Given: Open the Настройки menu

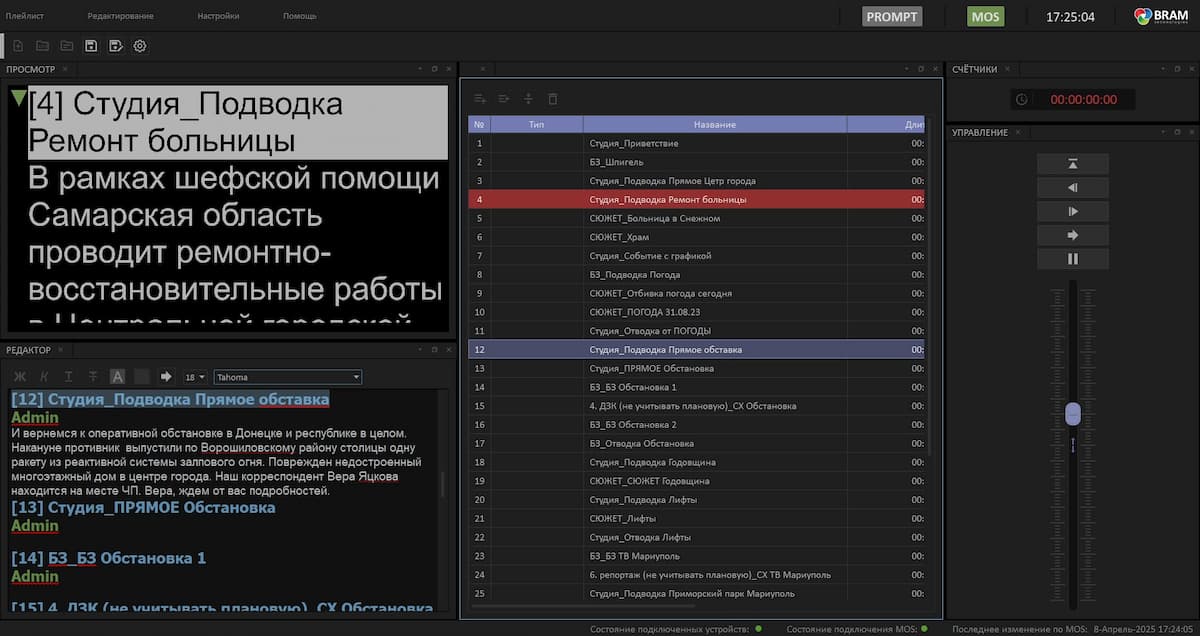Looking at the screenshot, I should 218,16.
